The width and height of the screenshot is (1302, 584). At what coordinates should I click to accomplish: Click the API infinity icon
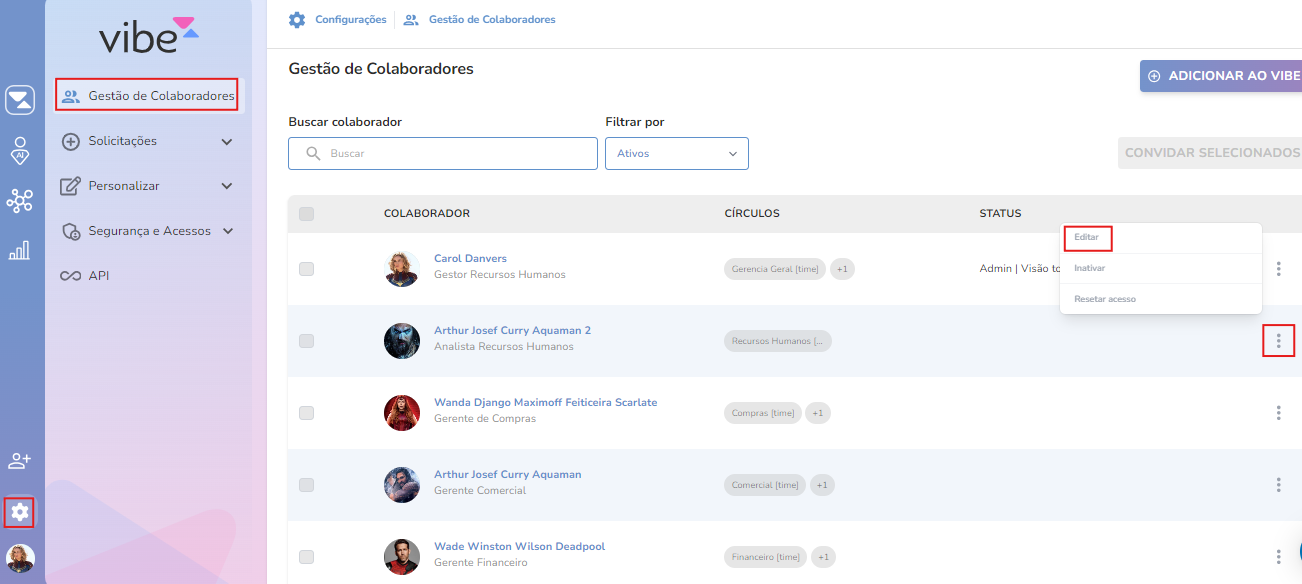(x=70, y=276)
